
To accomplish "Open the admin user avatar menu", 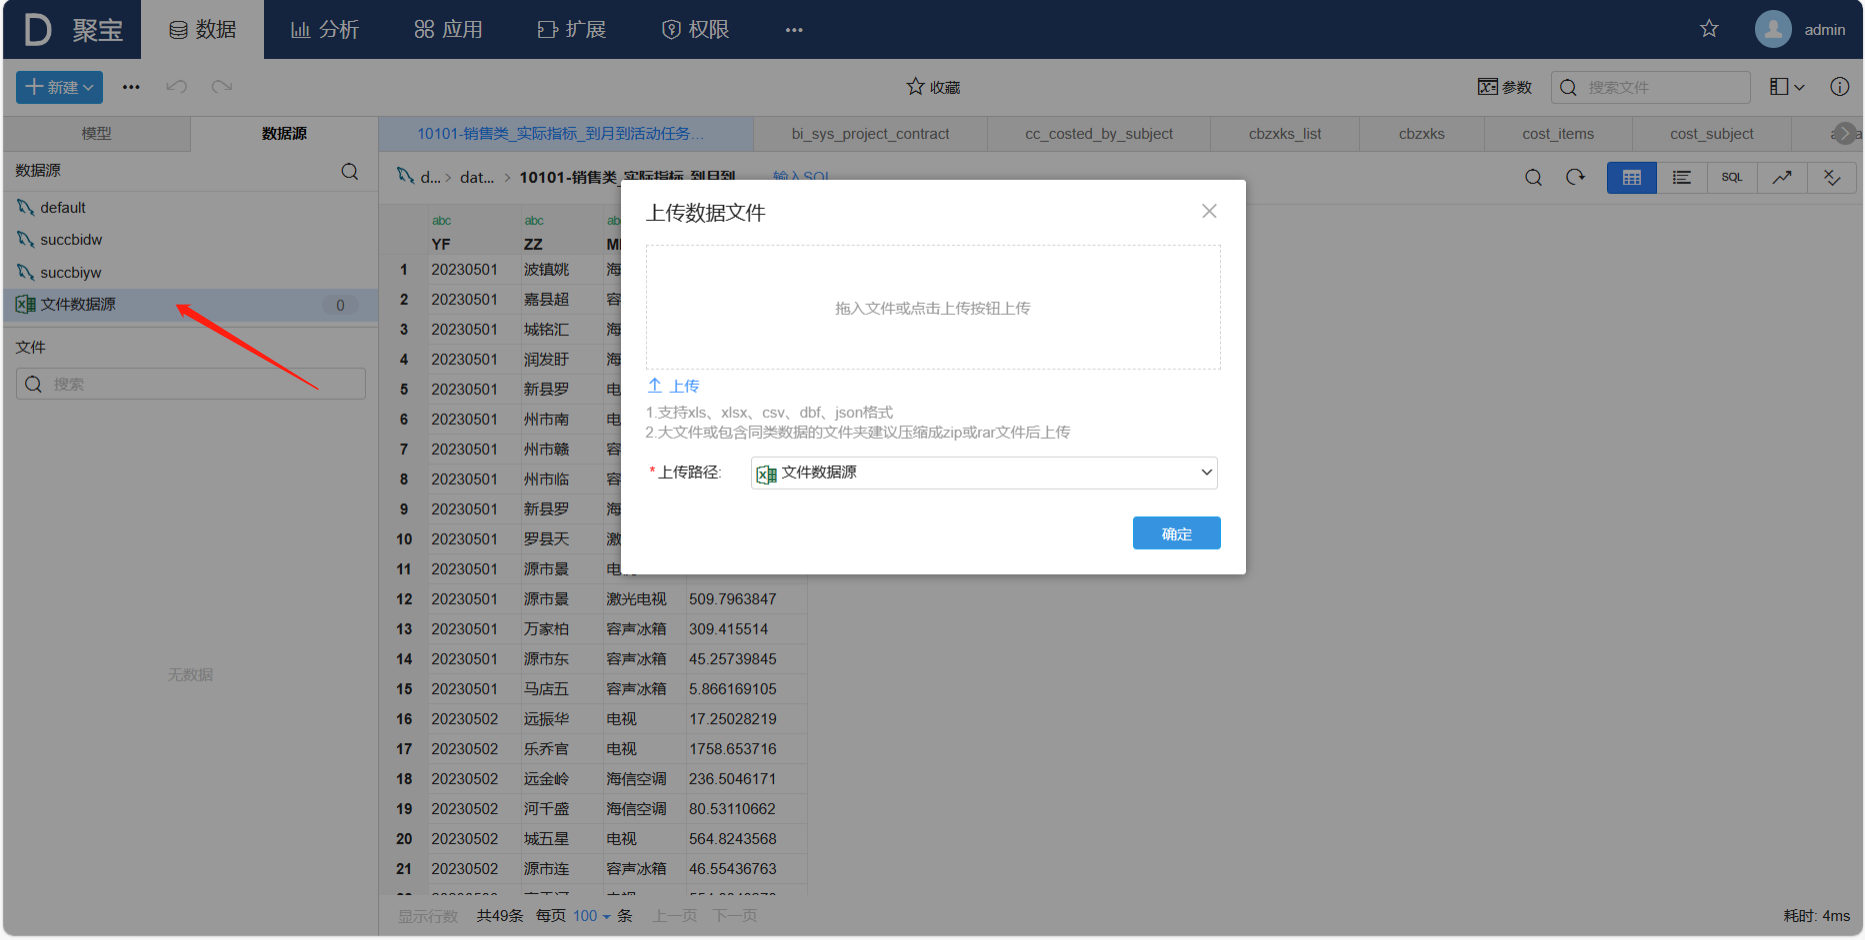I will (1800, 29).
